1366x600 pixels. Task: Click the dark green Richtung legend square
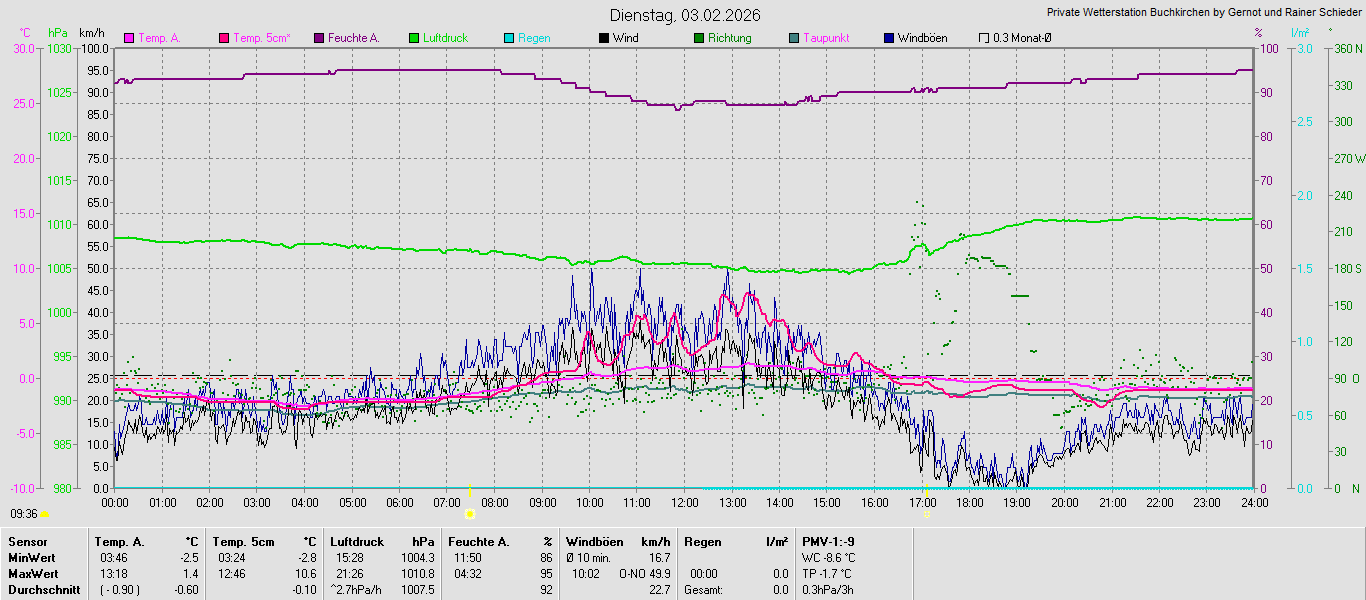699,38
